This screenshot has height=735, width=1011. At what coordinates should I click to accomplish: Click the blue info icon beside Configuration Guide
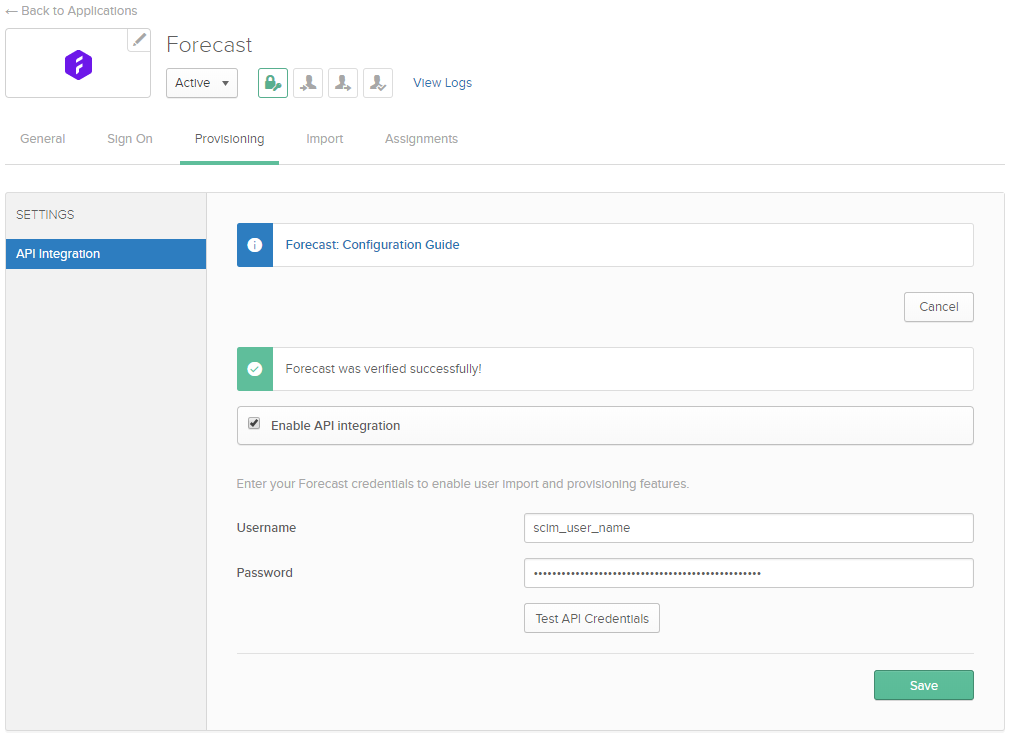255,245
